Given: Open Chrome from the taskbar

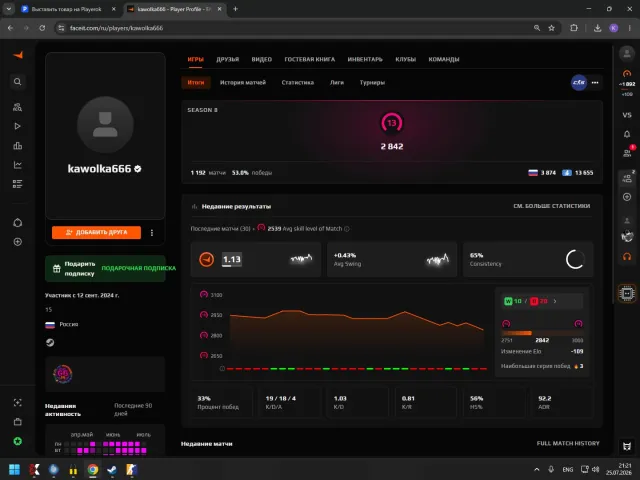Looking at the screenshot, I should tap(93, 469).
